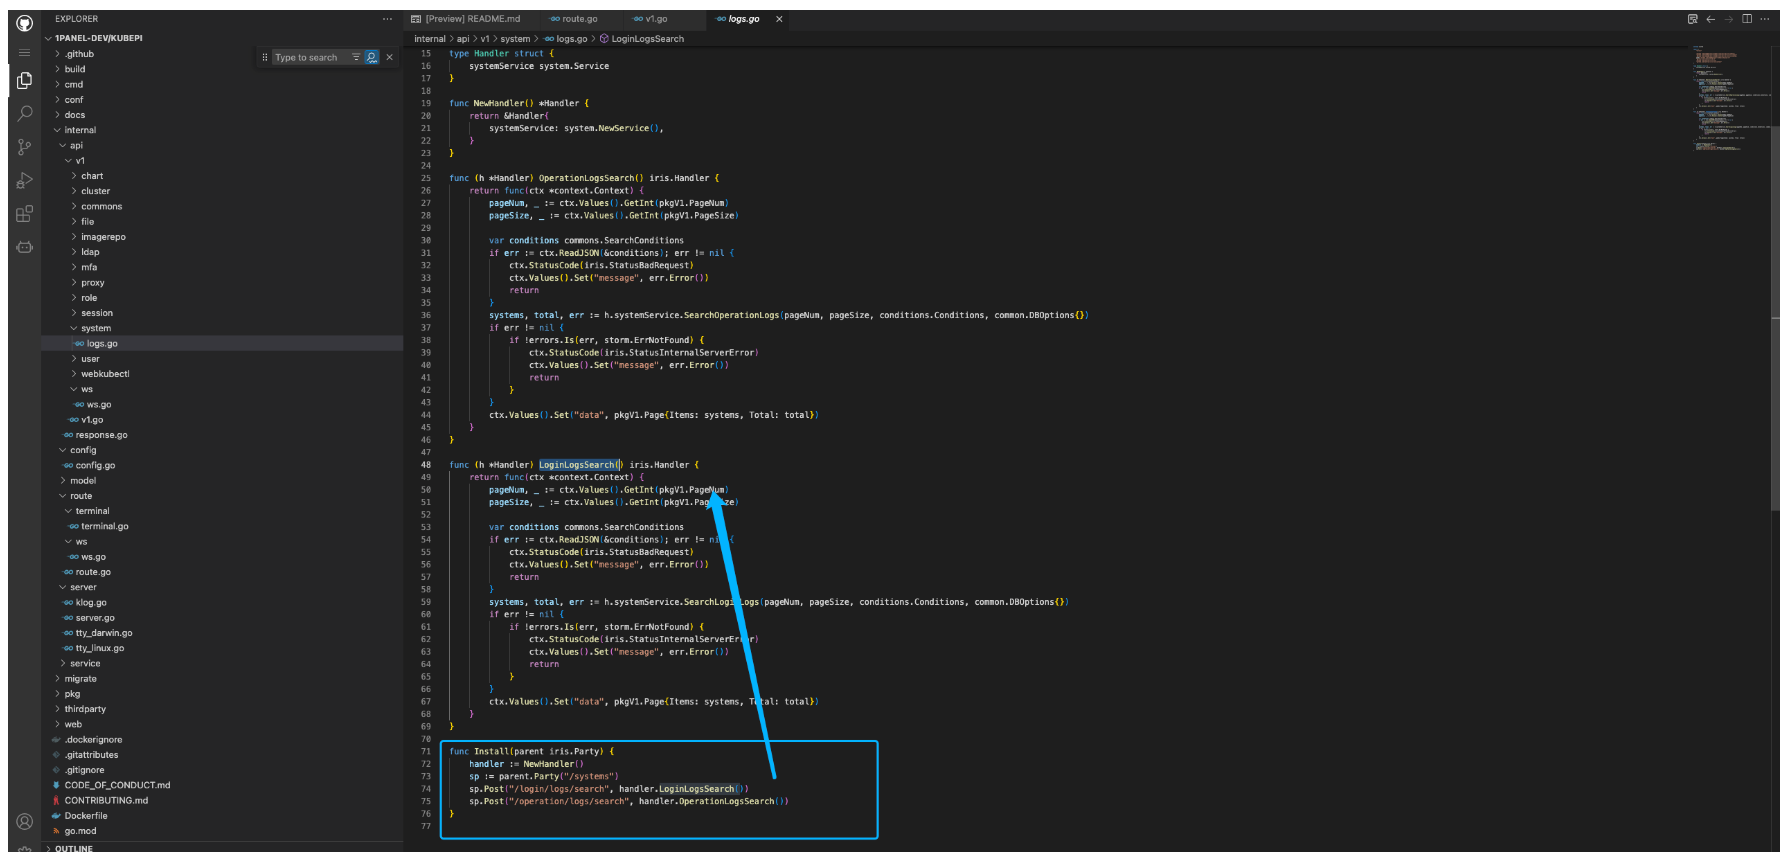Click the split editor icon

(x=1747, y=19)
